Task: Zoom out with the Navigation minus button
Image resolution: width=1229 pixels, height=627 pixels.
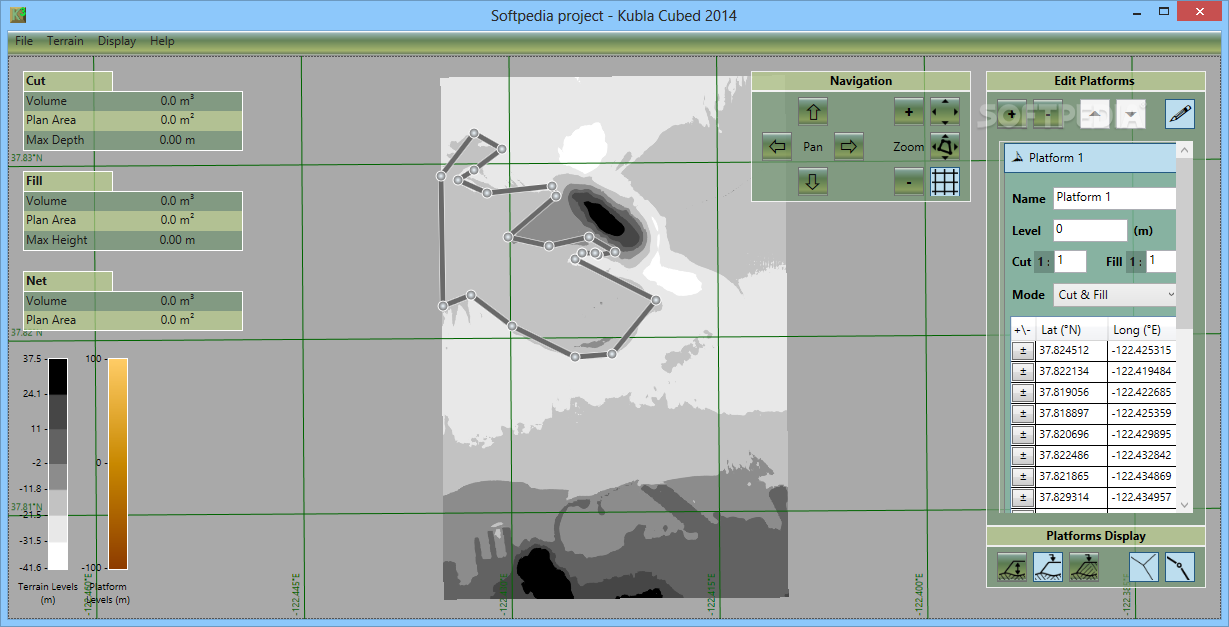Action: click(909, 181)
